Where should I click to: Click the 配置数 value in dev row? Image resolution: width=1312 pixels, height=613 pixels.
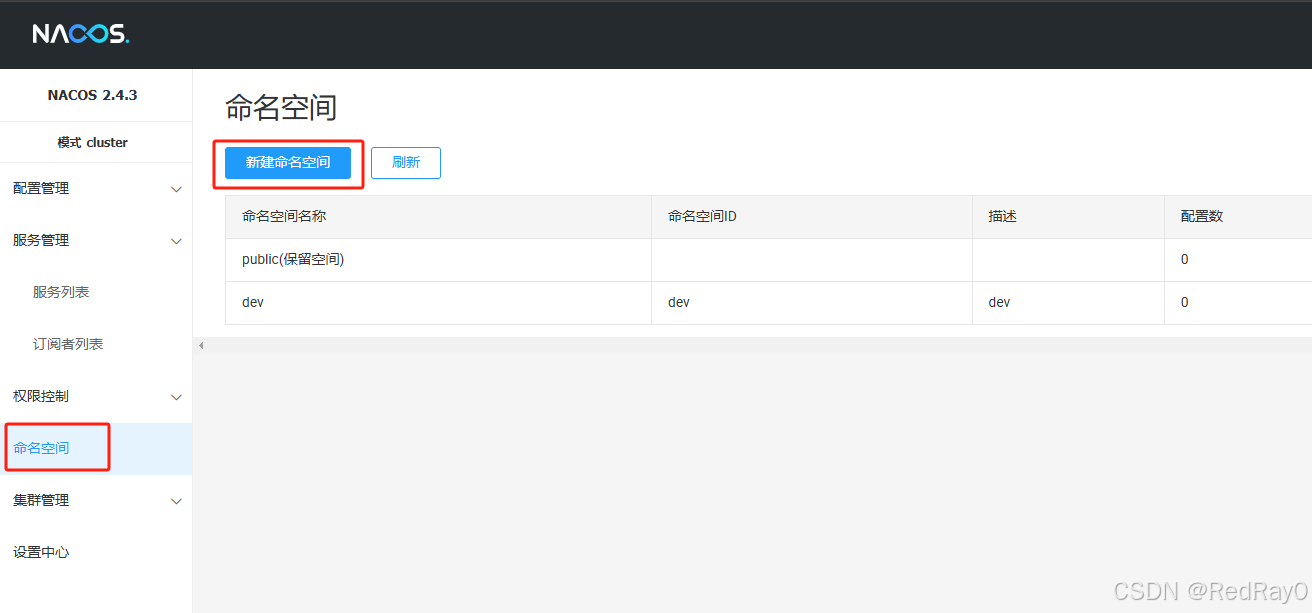point(1185,303)
